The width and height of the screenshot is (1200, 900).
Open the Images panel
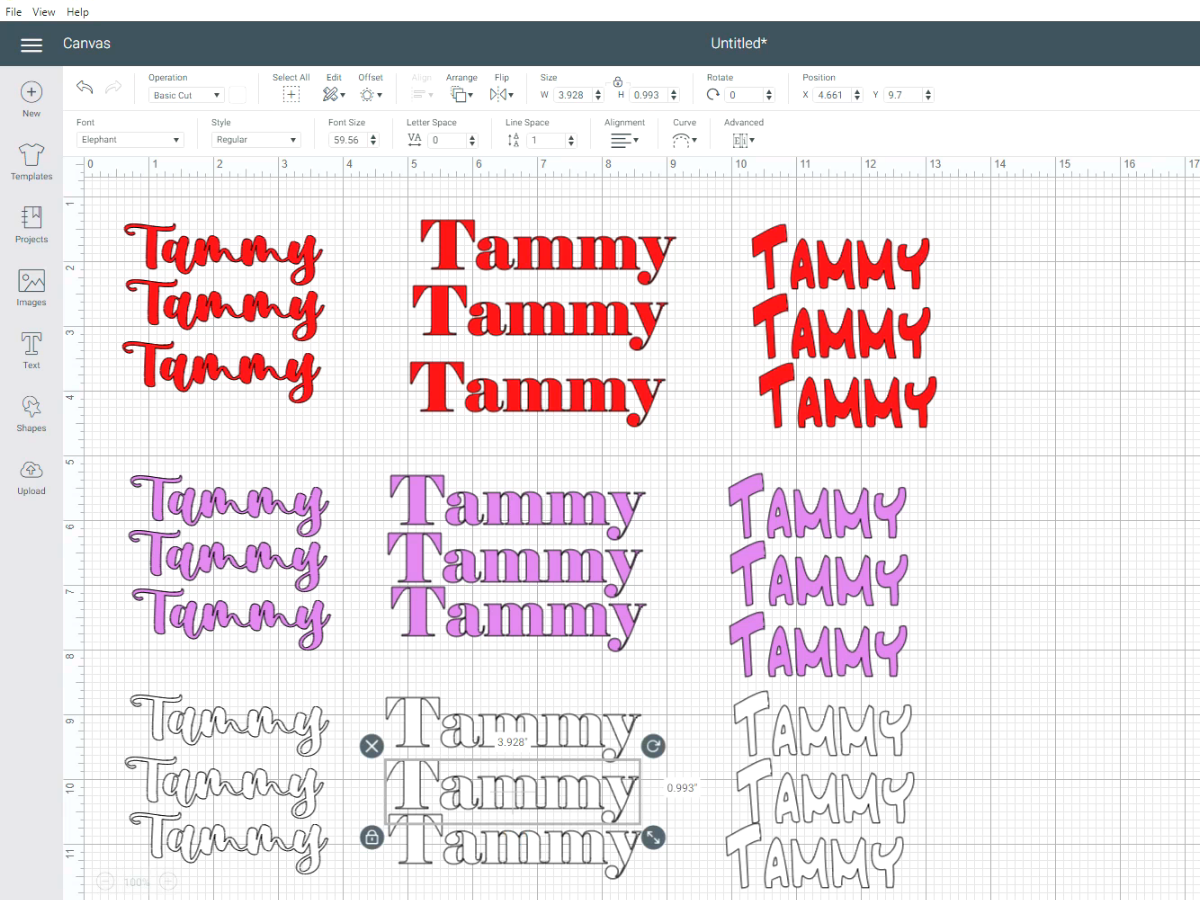pos(31,282)
